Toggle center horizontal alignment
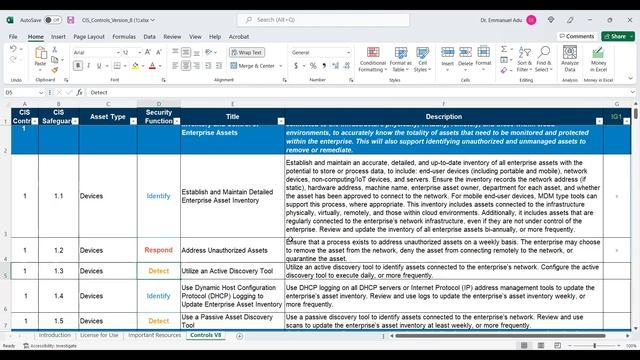640x360 pixels. point(186,66)
